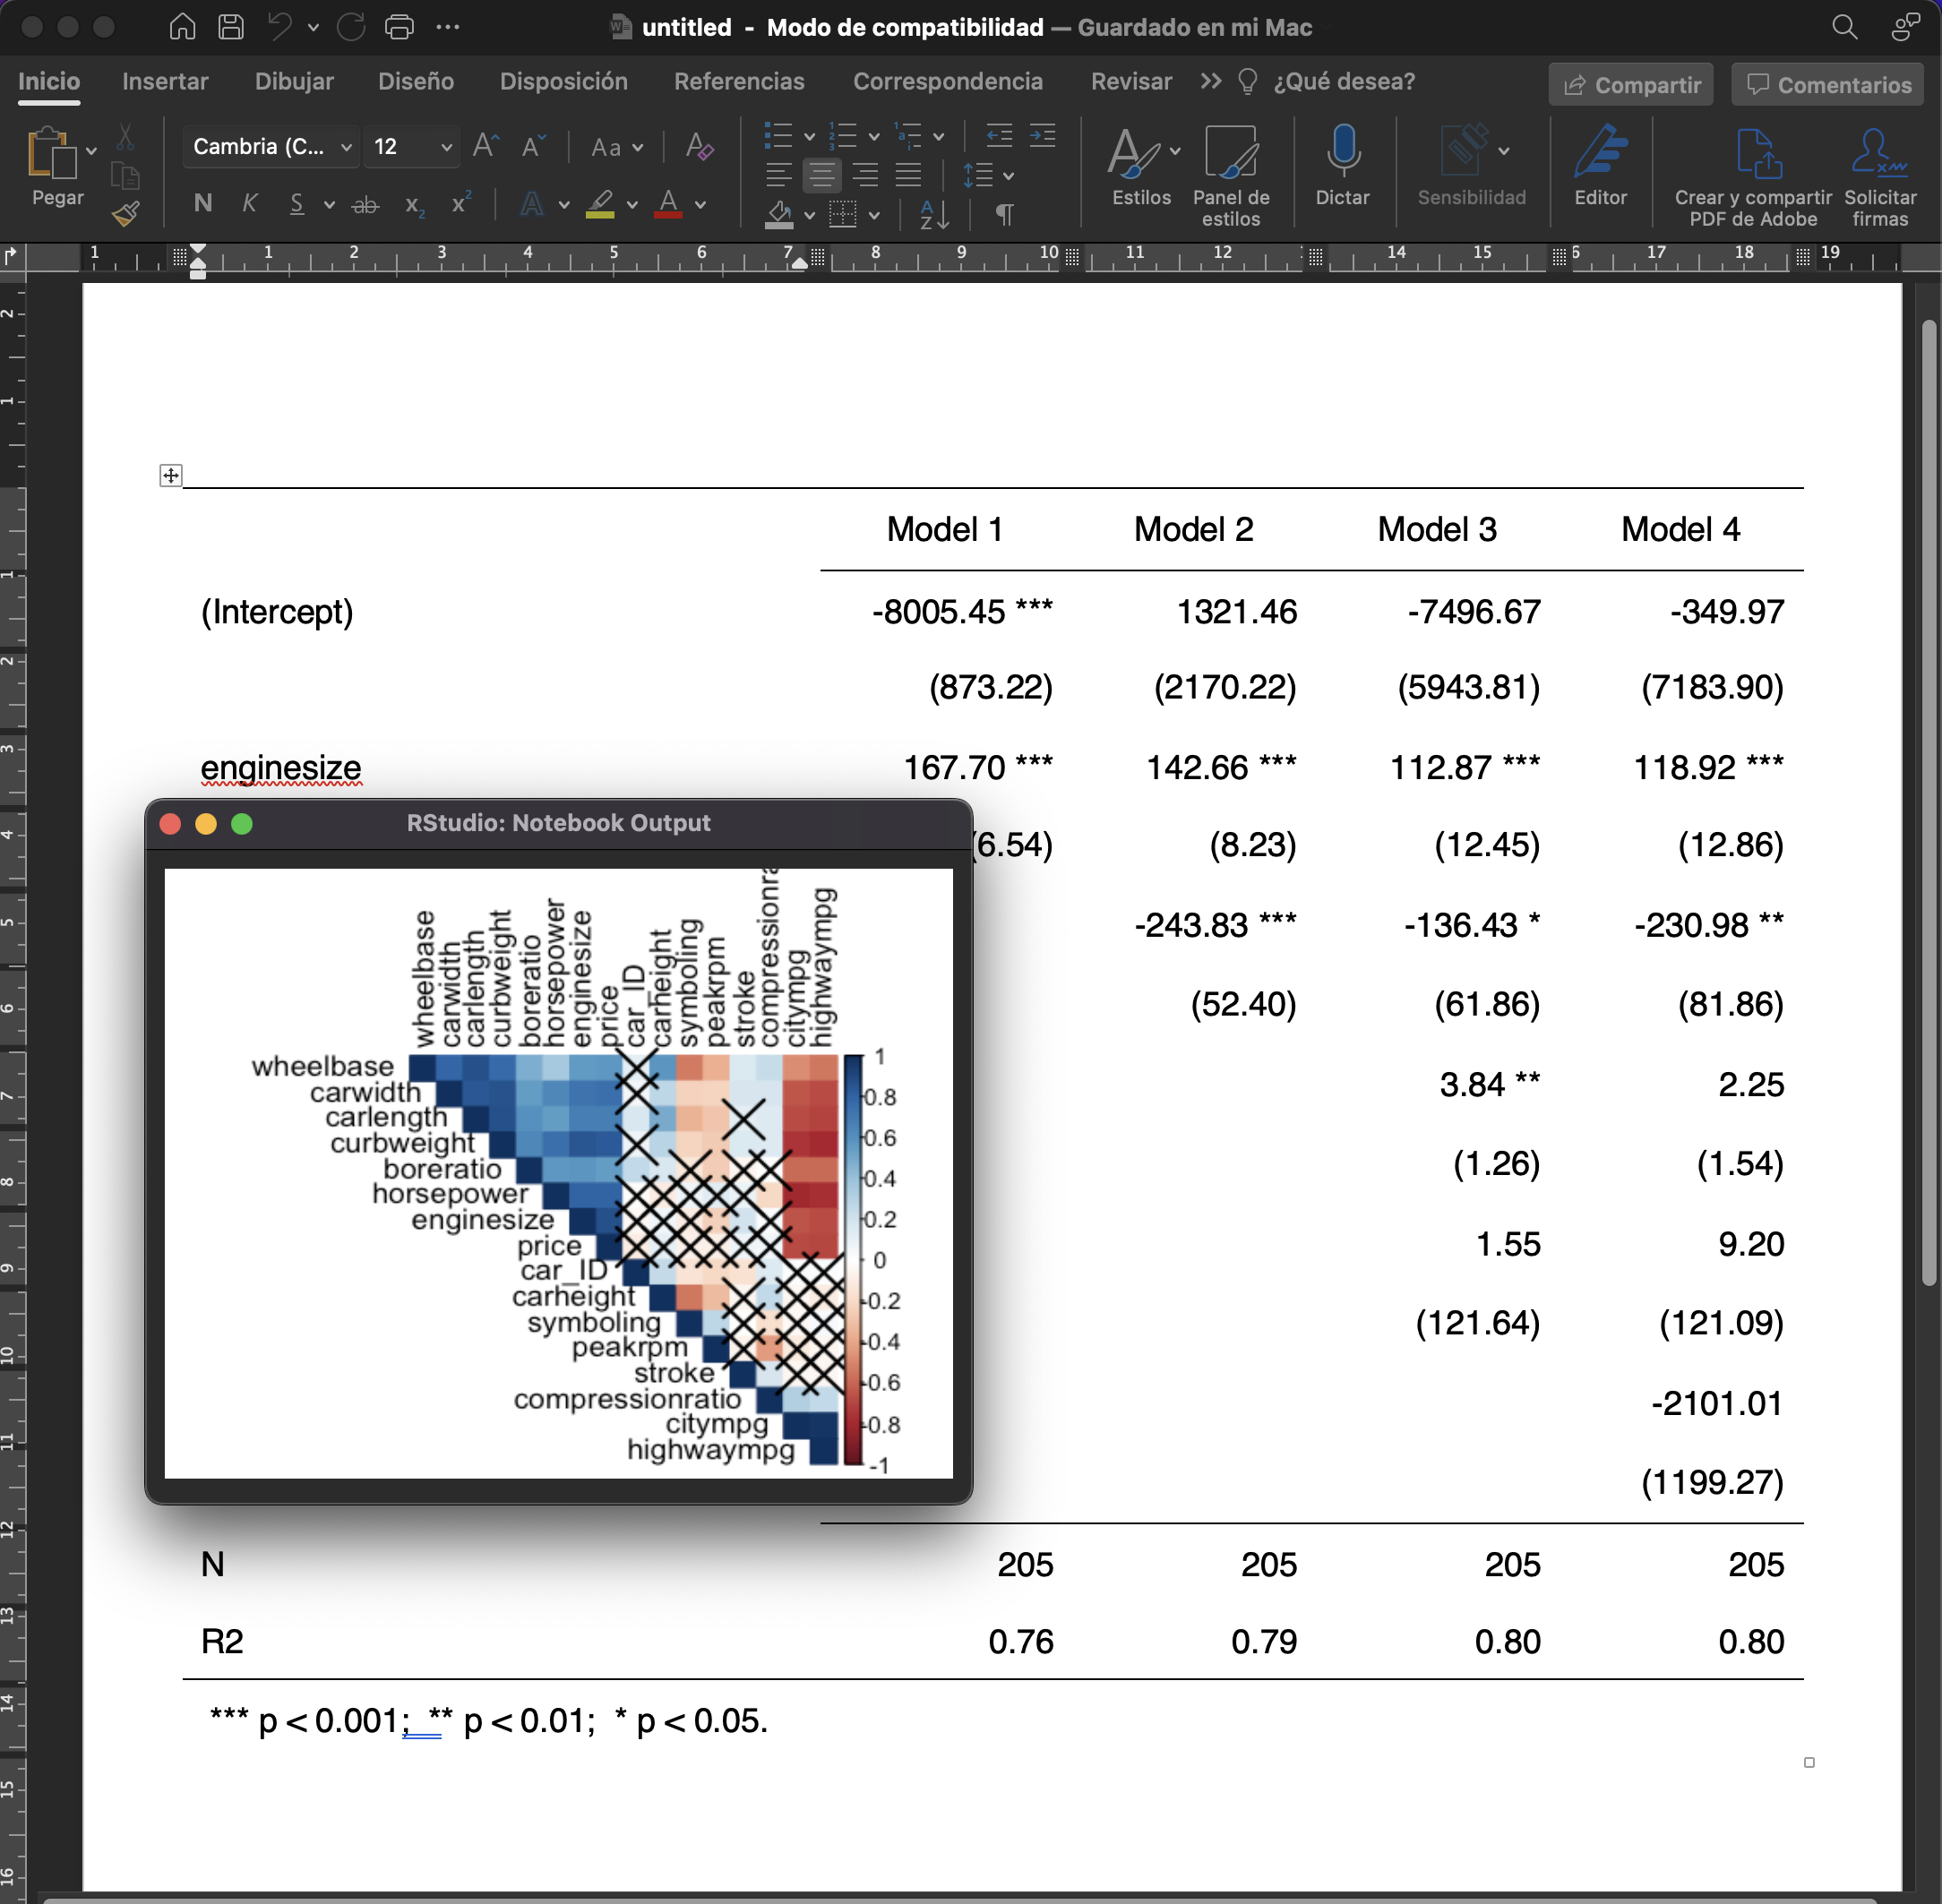
Task: Click the Copiar formato paintbrush
Action: 127,212
